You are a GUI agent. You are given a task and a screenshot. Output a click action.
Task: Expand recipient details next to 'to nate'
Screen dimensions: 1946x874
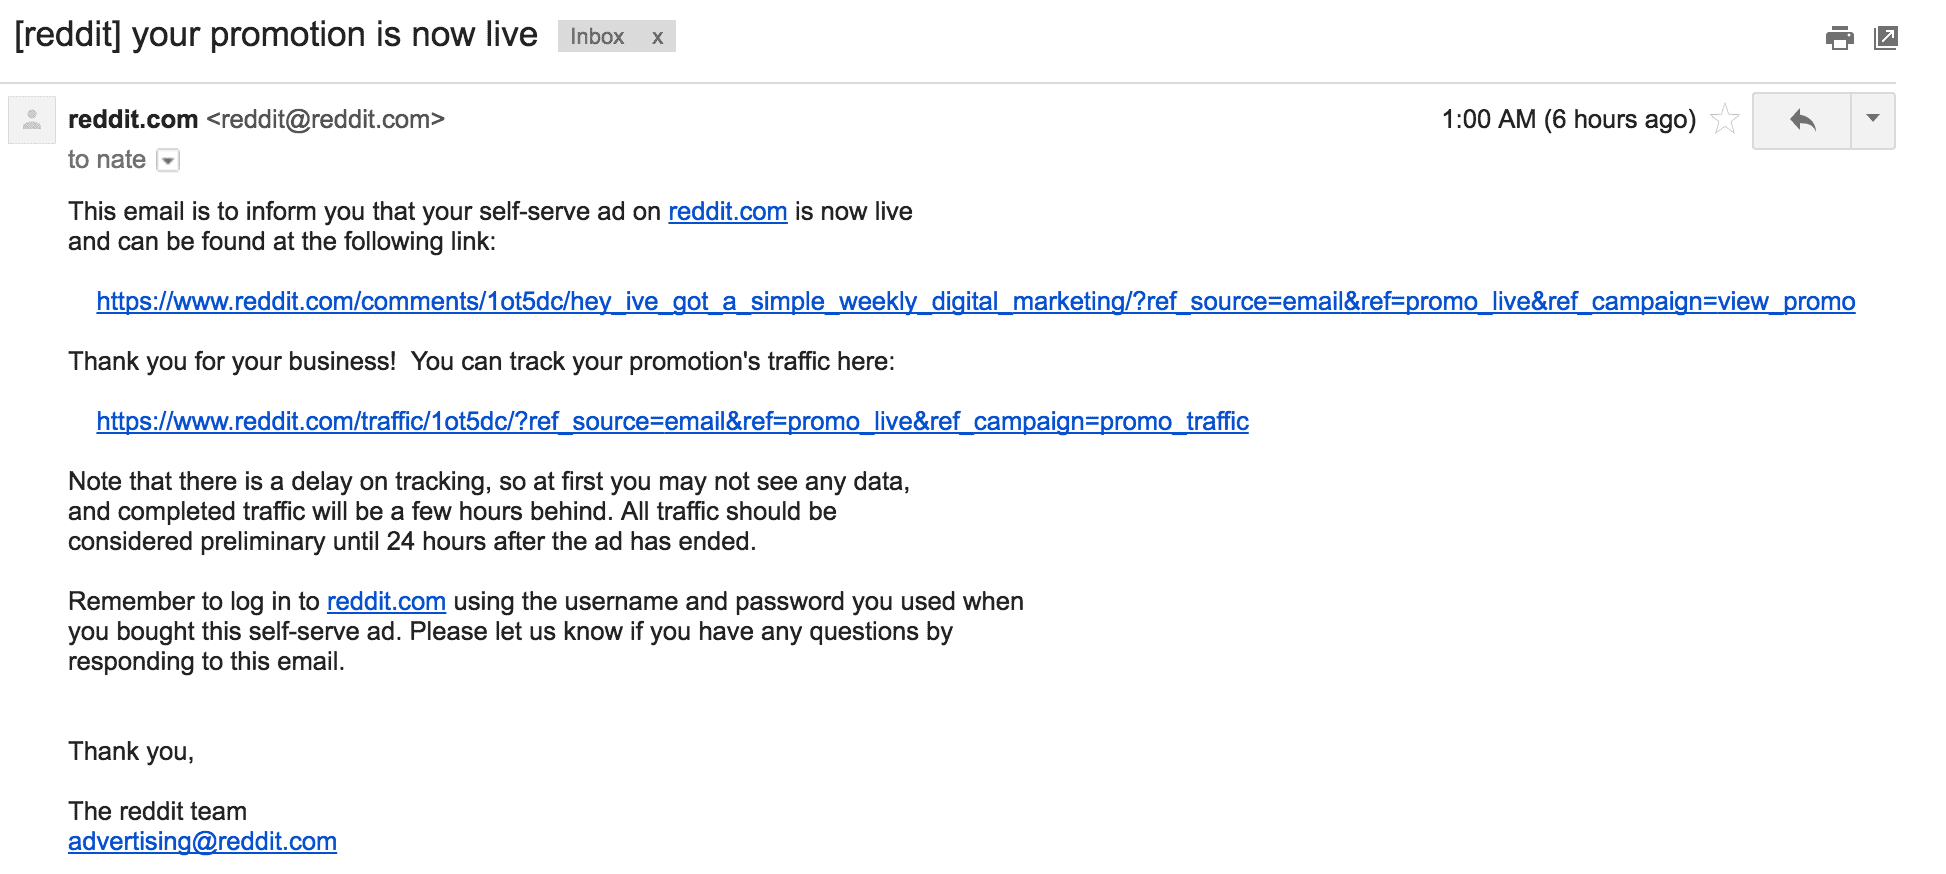(169, 160)
